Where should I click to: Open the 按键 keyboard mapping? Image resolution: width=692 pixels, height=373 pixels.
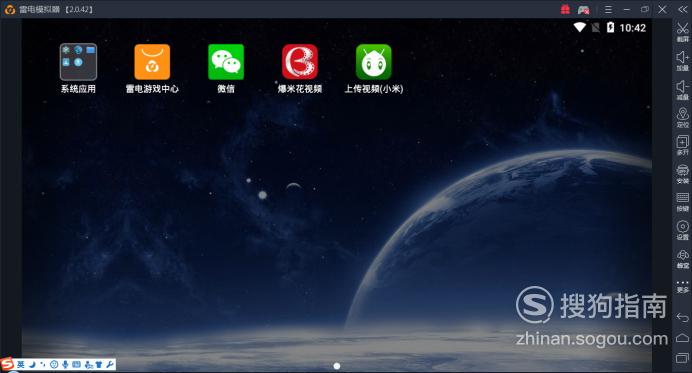682,202
